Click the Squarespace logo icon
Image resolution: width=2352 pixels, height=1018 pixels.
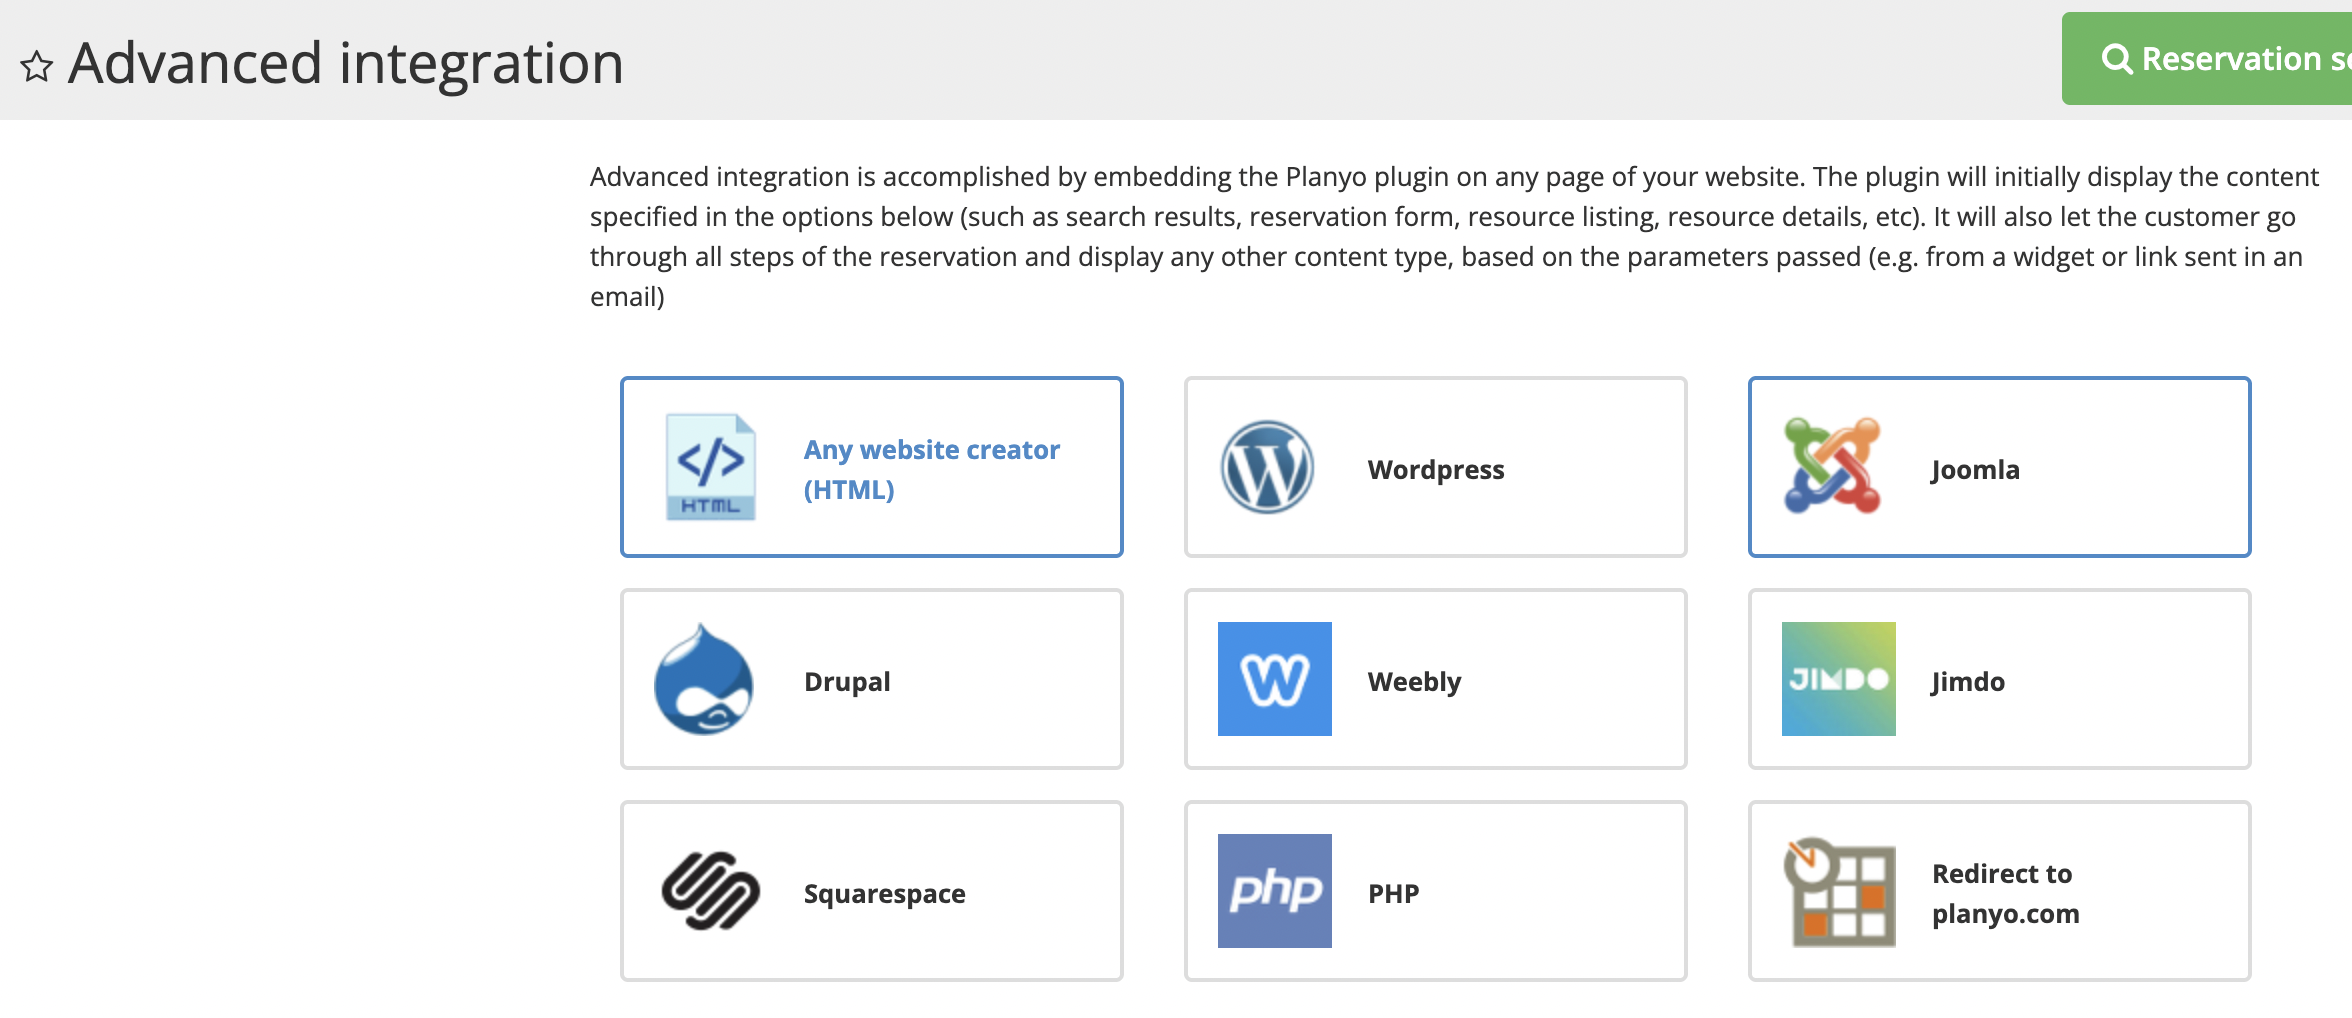710,891
